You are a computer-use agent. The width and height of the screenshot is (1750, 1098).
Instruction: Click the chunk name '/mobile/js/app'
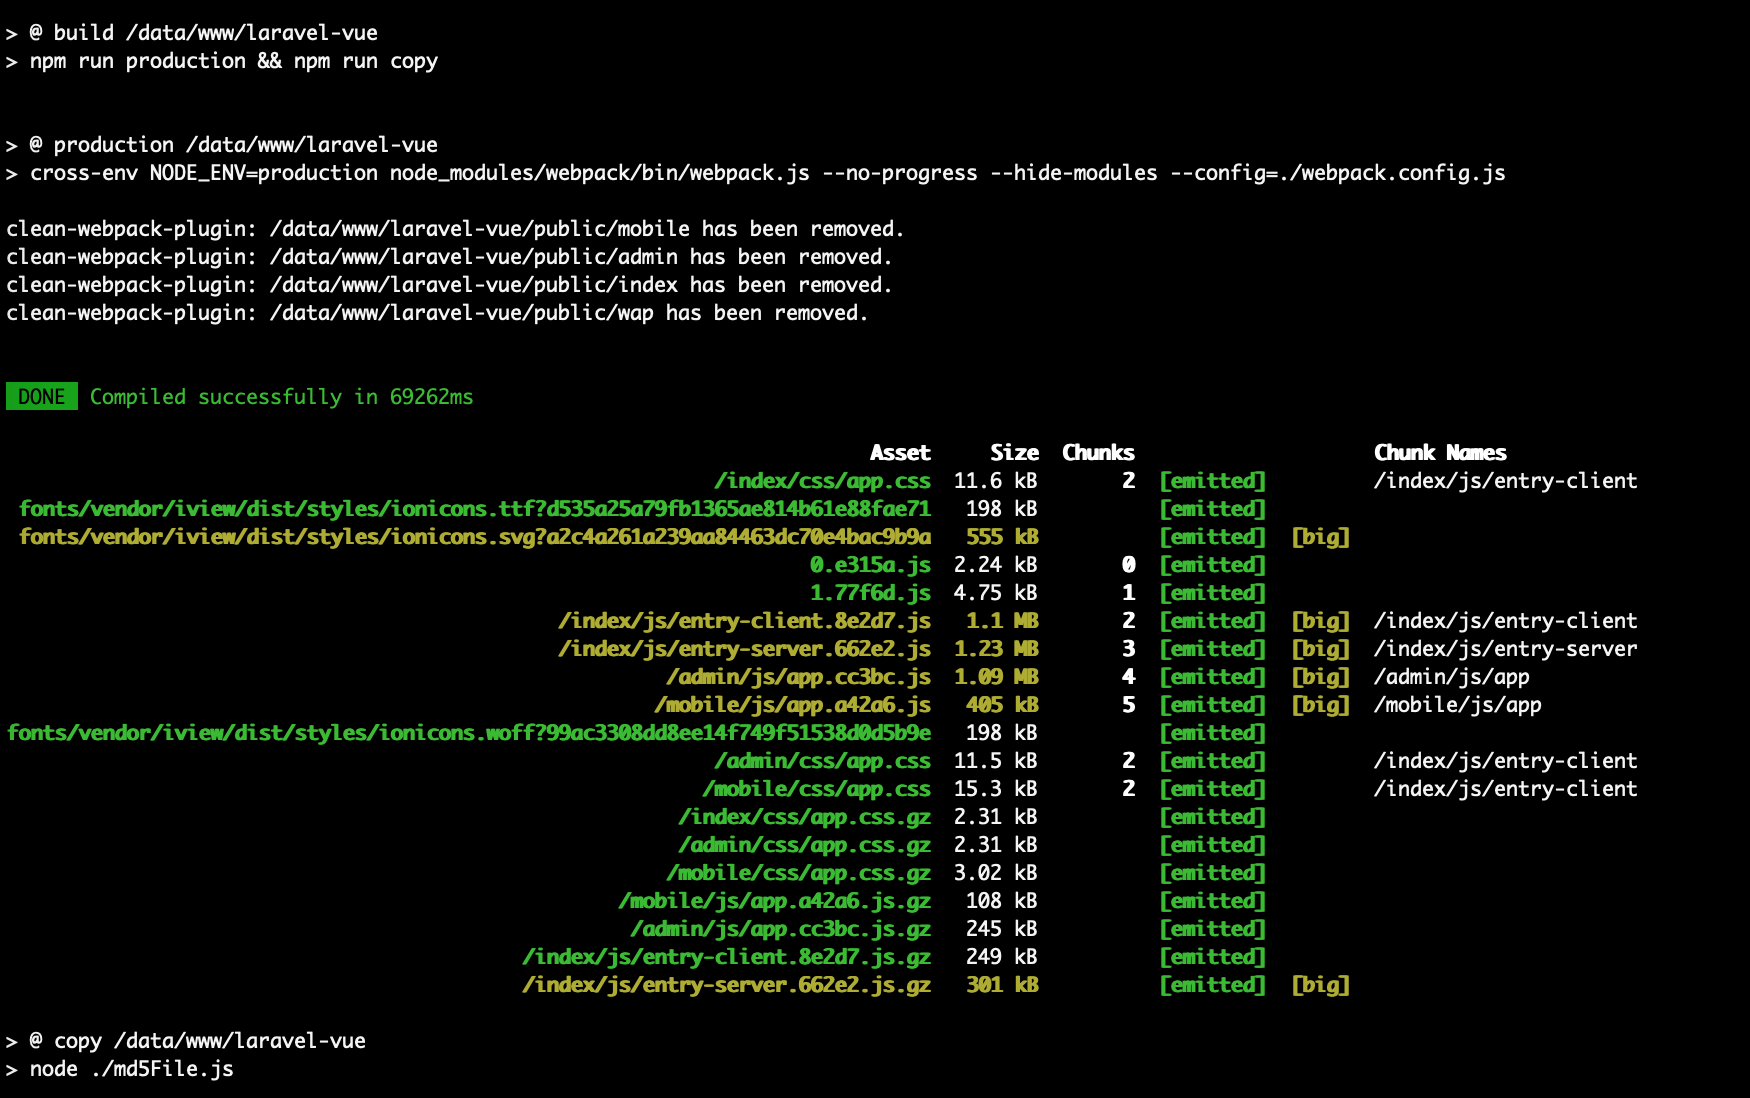pyautogui.click(x=1458, y=705)
